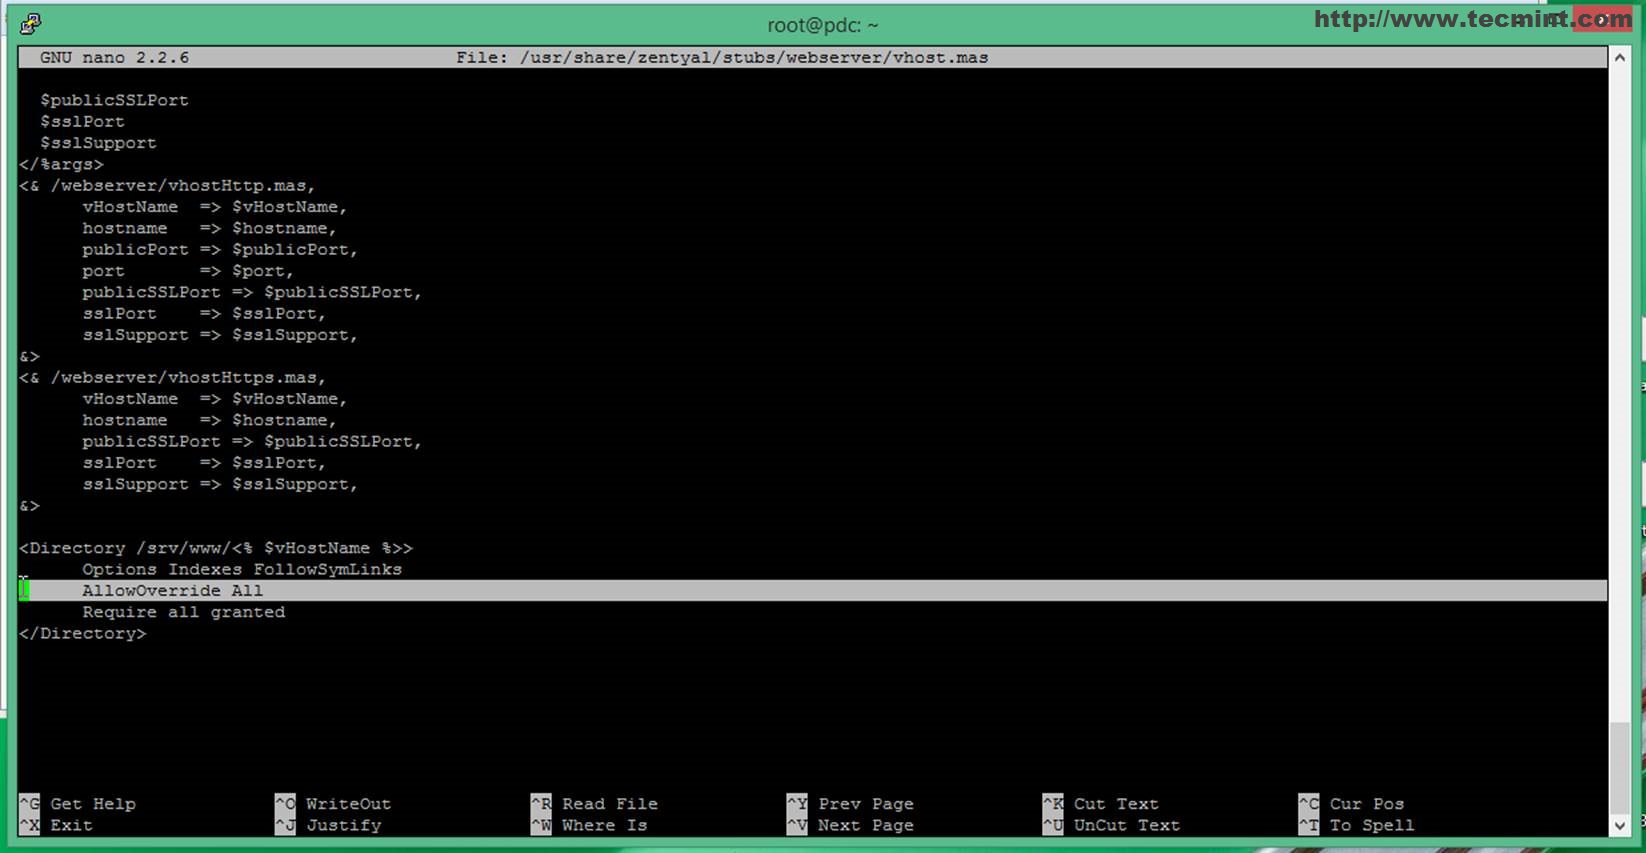Viewport: 1646px width, 853px height.
Task: Click the "^X Exit" shortcut
Action: click(56, 826)
